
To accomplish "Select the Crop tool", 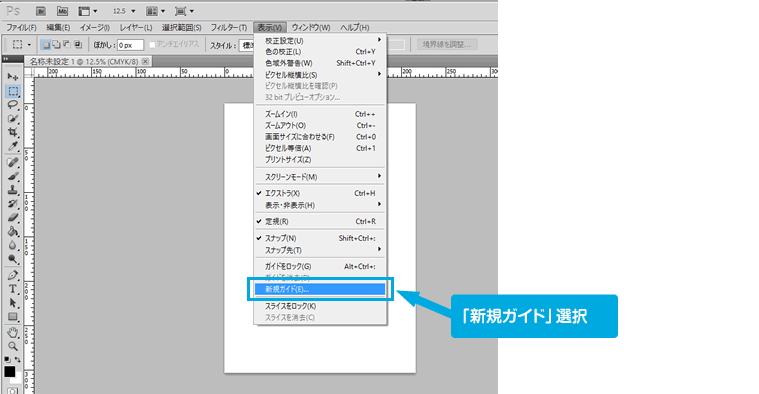I will coord(13,132).
